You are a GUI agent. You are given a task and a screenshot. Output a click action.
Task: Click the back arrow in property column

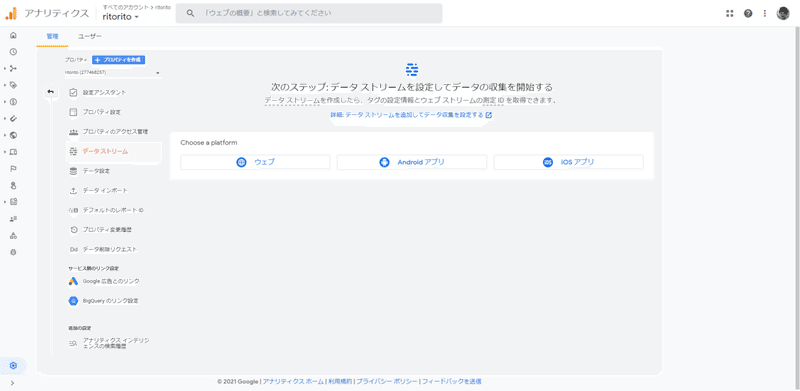(51, 91)
